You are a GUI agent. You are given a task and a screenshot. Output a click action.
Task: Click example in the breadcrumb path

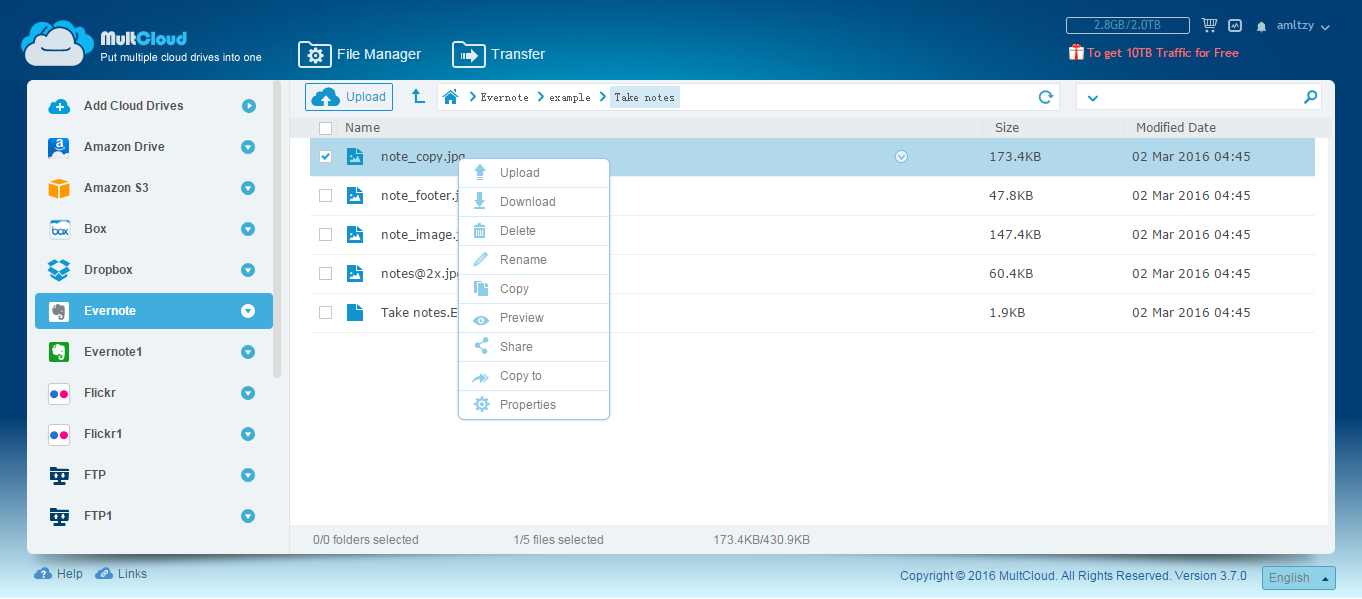tap(570, 97)
